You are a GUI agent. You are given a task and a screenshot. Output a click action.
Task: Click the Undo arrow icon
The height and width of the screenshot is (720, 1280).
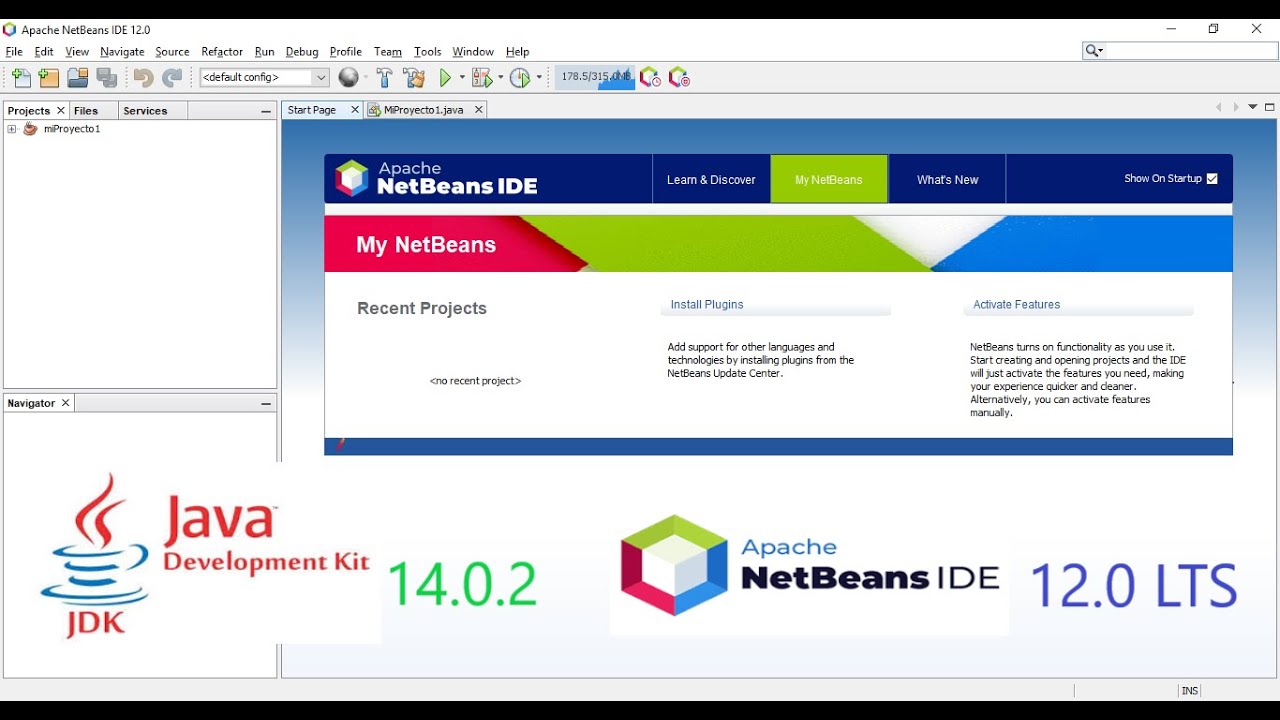point(144,77)
